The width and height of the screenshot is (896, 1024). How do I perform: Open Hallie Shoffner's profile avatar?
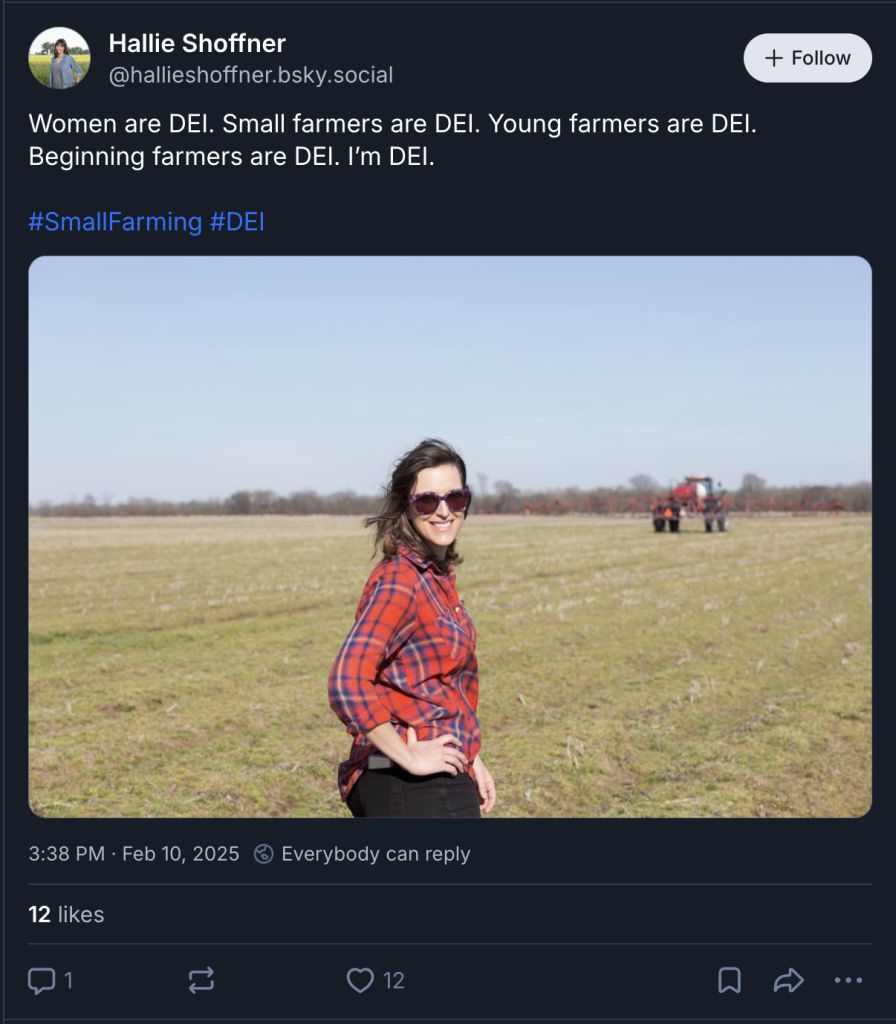click(x=59, y=58)
